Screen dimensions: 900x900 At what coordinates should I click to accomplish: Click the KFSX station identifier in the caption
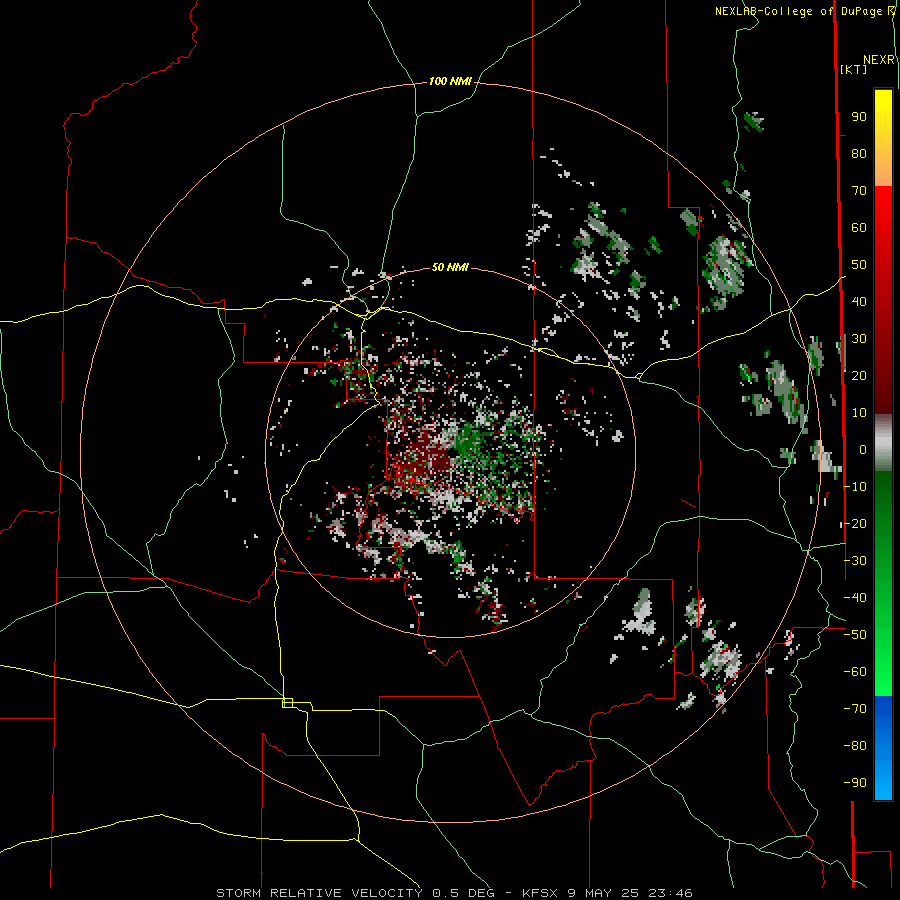pos(540,893)
